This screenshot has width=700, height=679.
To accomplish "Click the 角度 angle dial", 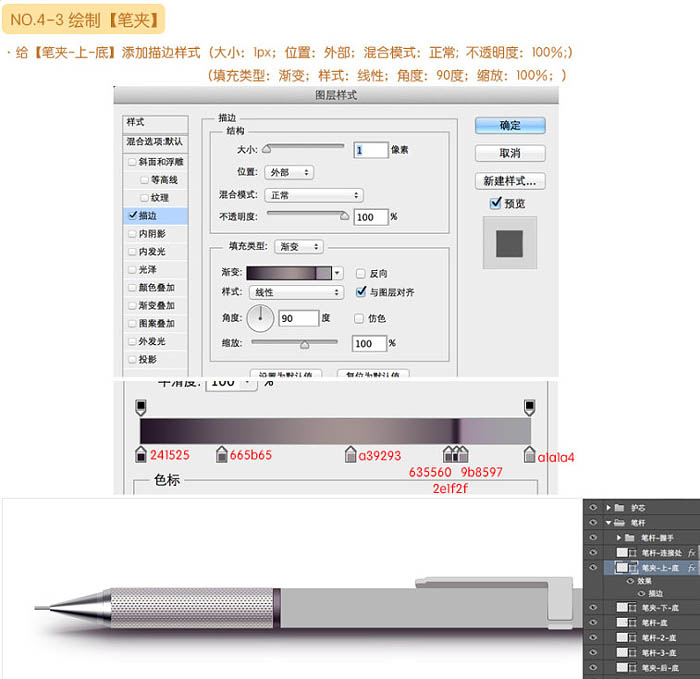I will click(x=260, y=318).
